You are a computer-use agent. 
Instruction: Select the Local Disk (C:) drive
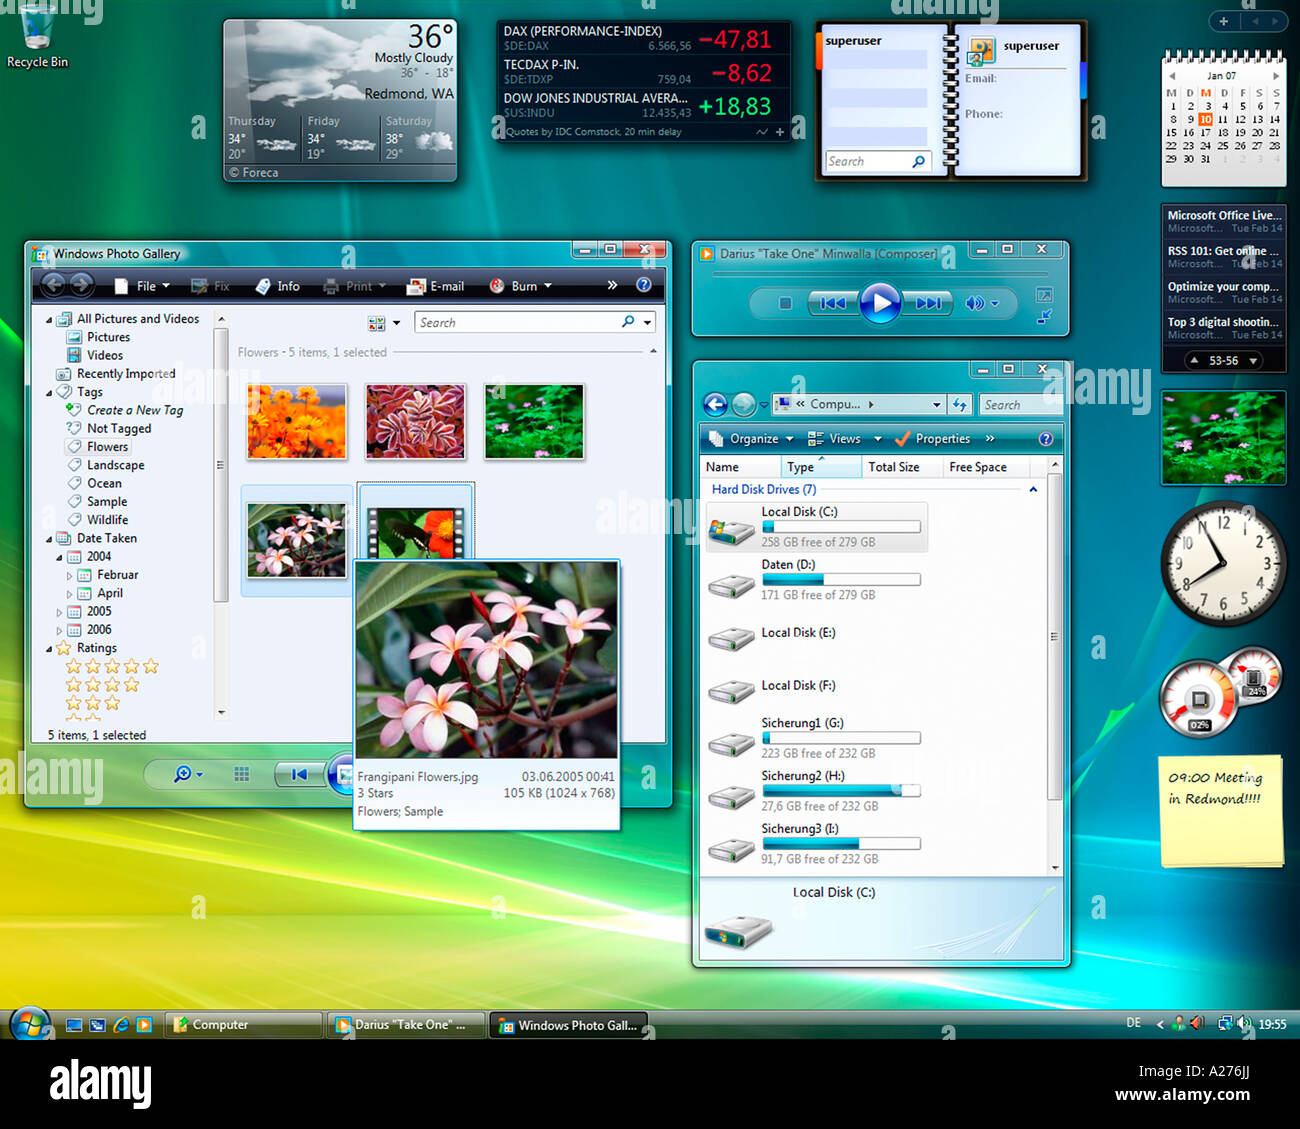[x=816, y=526]
